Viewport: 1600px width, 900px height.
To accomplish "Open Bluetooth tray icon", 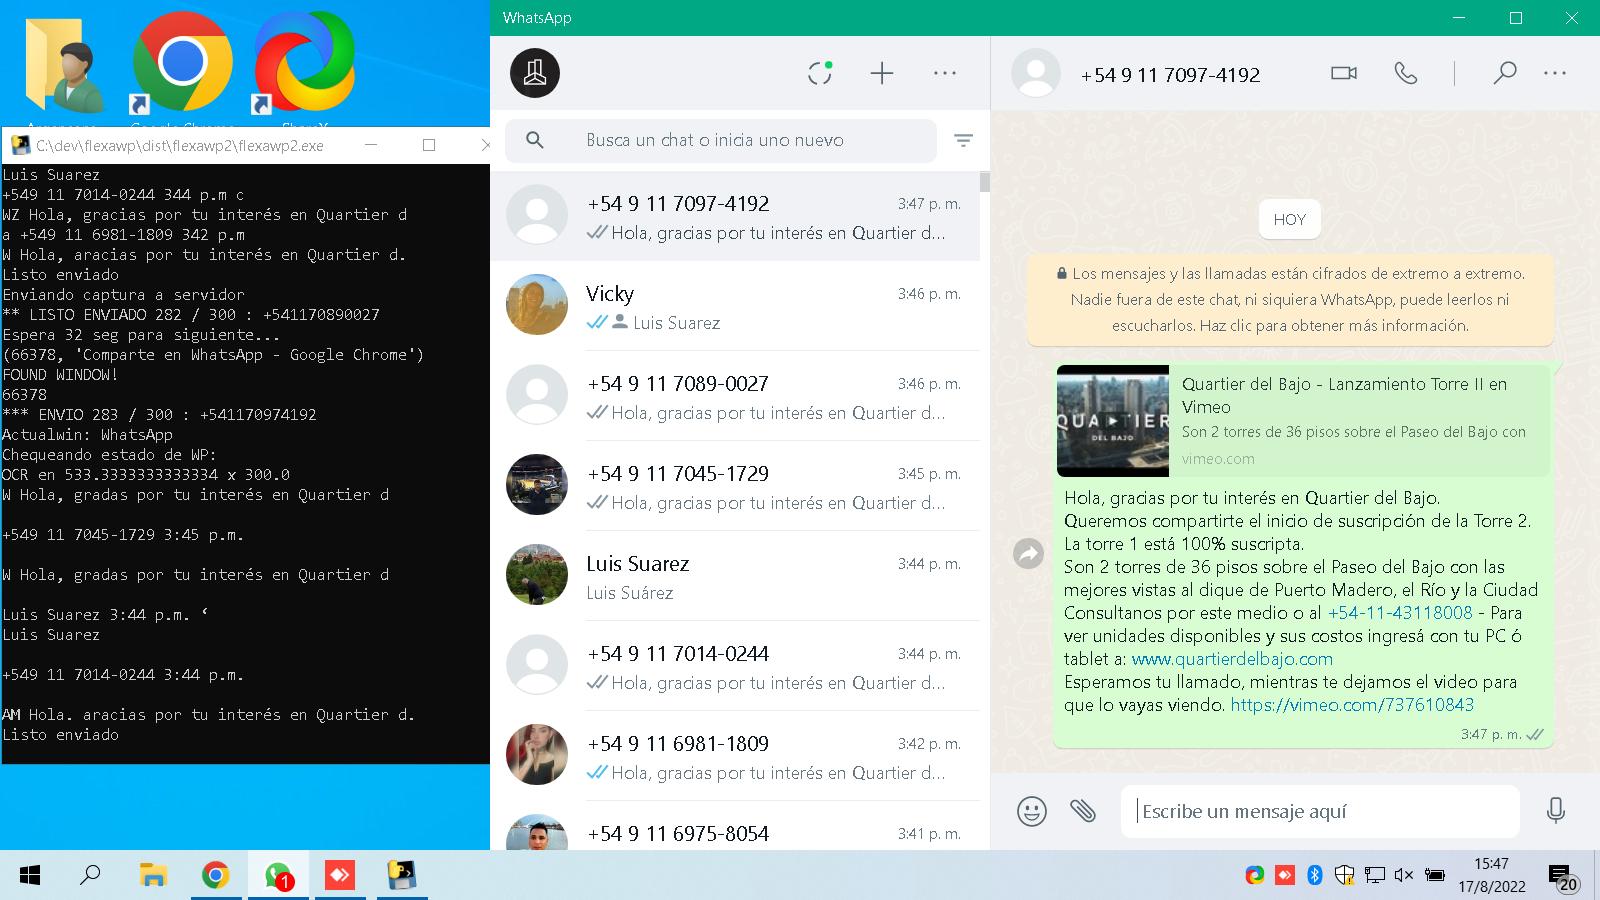I will pyautogui.click(x=1315, y=876).
